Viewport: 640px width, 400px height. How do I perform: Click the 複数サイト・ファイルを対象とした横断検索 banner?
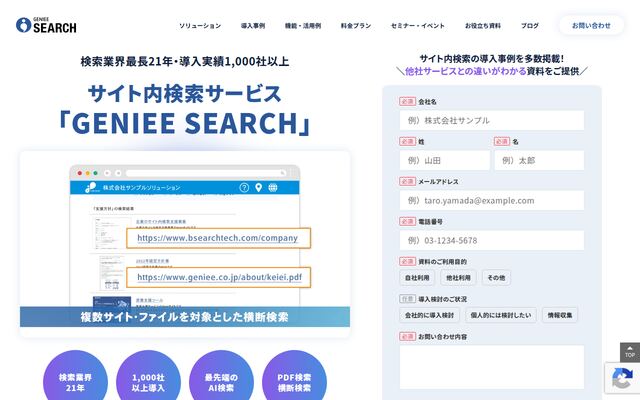(185, 317)
